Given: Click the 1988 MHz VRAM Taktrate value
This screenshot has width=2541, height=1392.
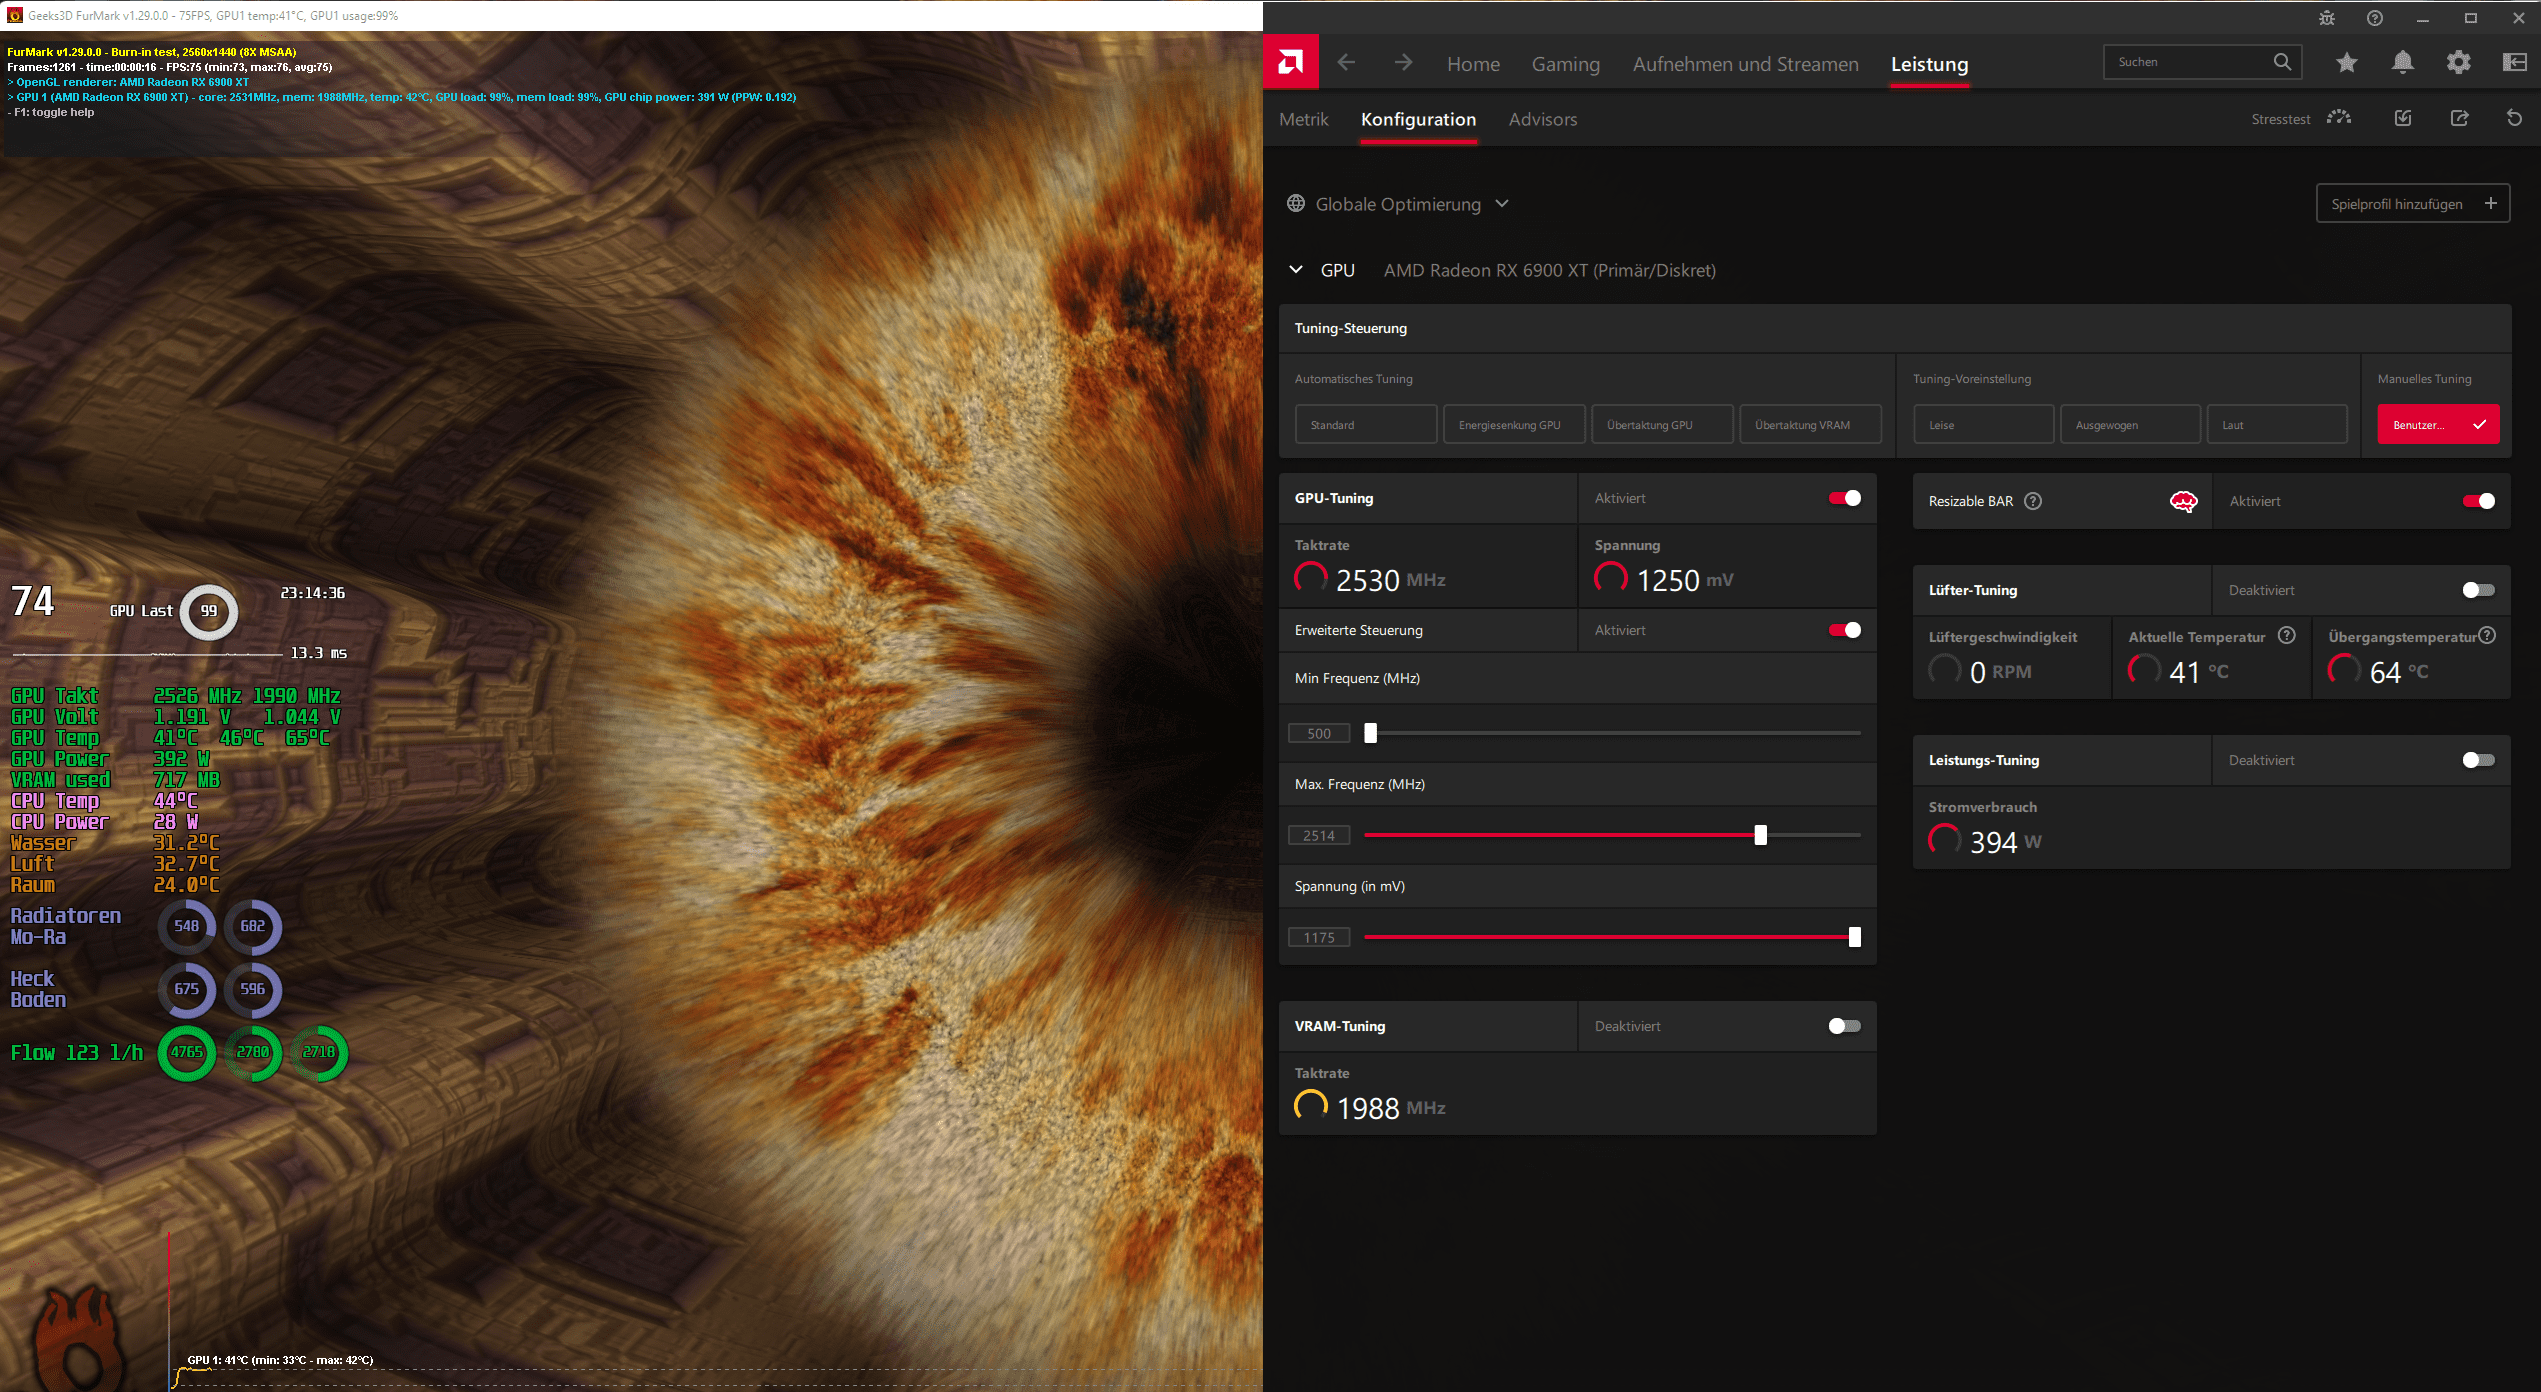Looking at the screenshot, I should [x=1390, y=1108].
